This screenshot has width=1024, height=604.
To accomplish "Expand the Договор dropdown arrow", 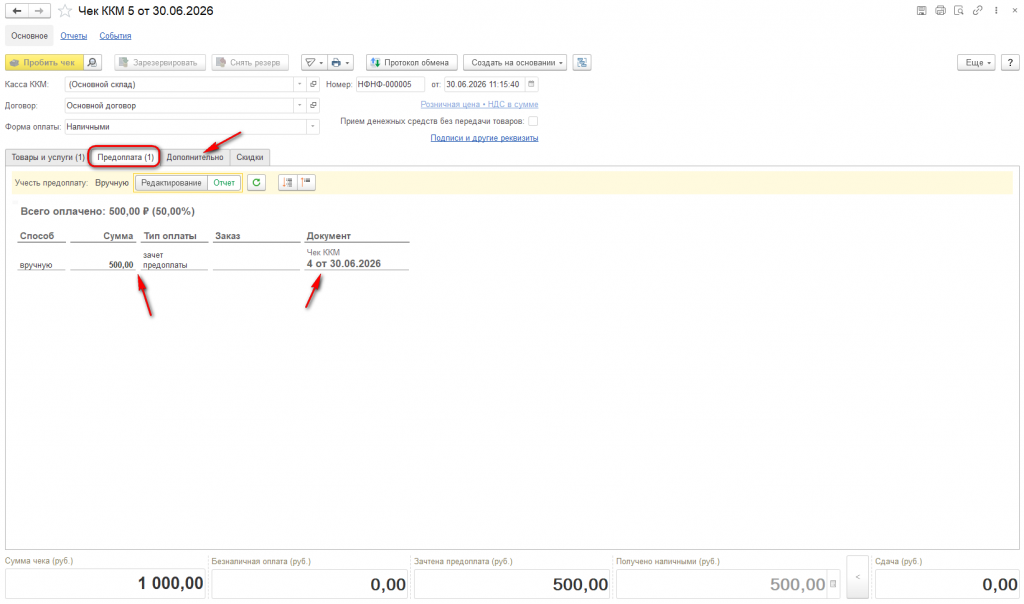I will click(x=300, y=105).
